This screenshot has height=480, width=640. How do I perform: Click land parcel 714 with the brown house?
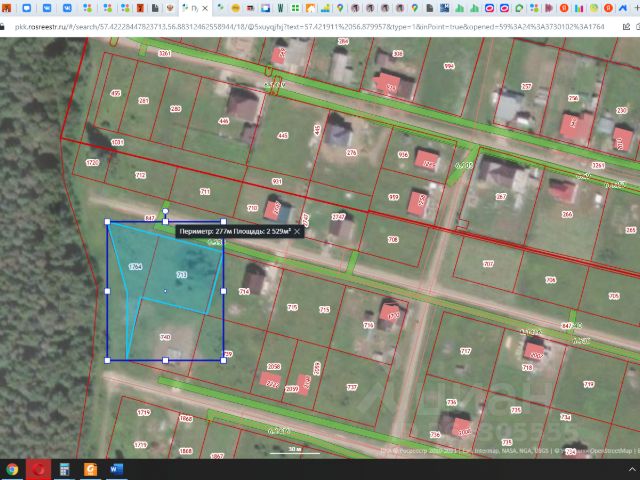point(243,291)
